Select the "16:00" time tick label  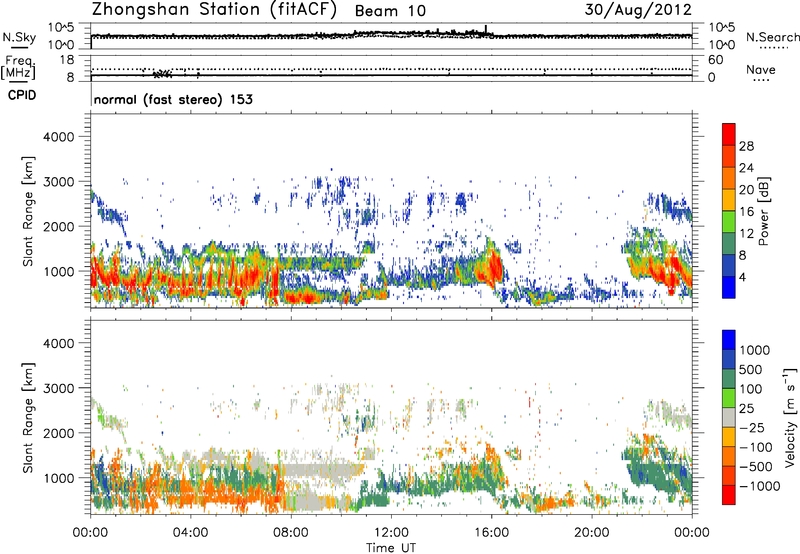(491, 533)
